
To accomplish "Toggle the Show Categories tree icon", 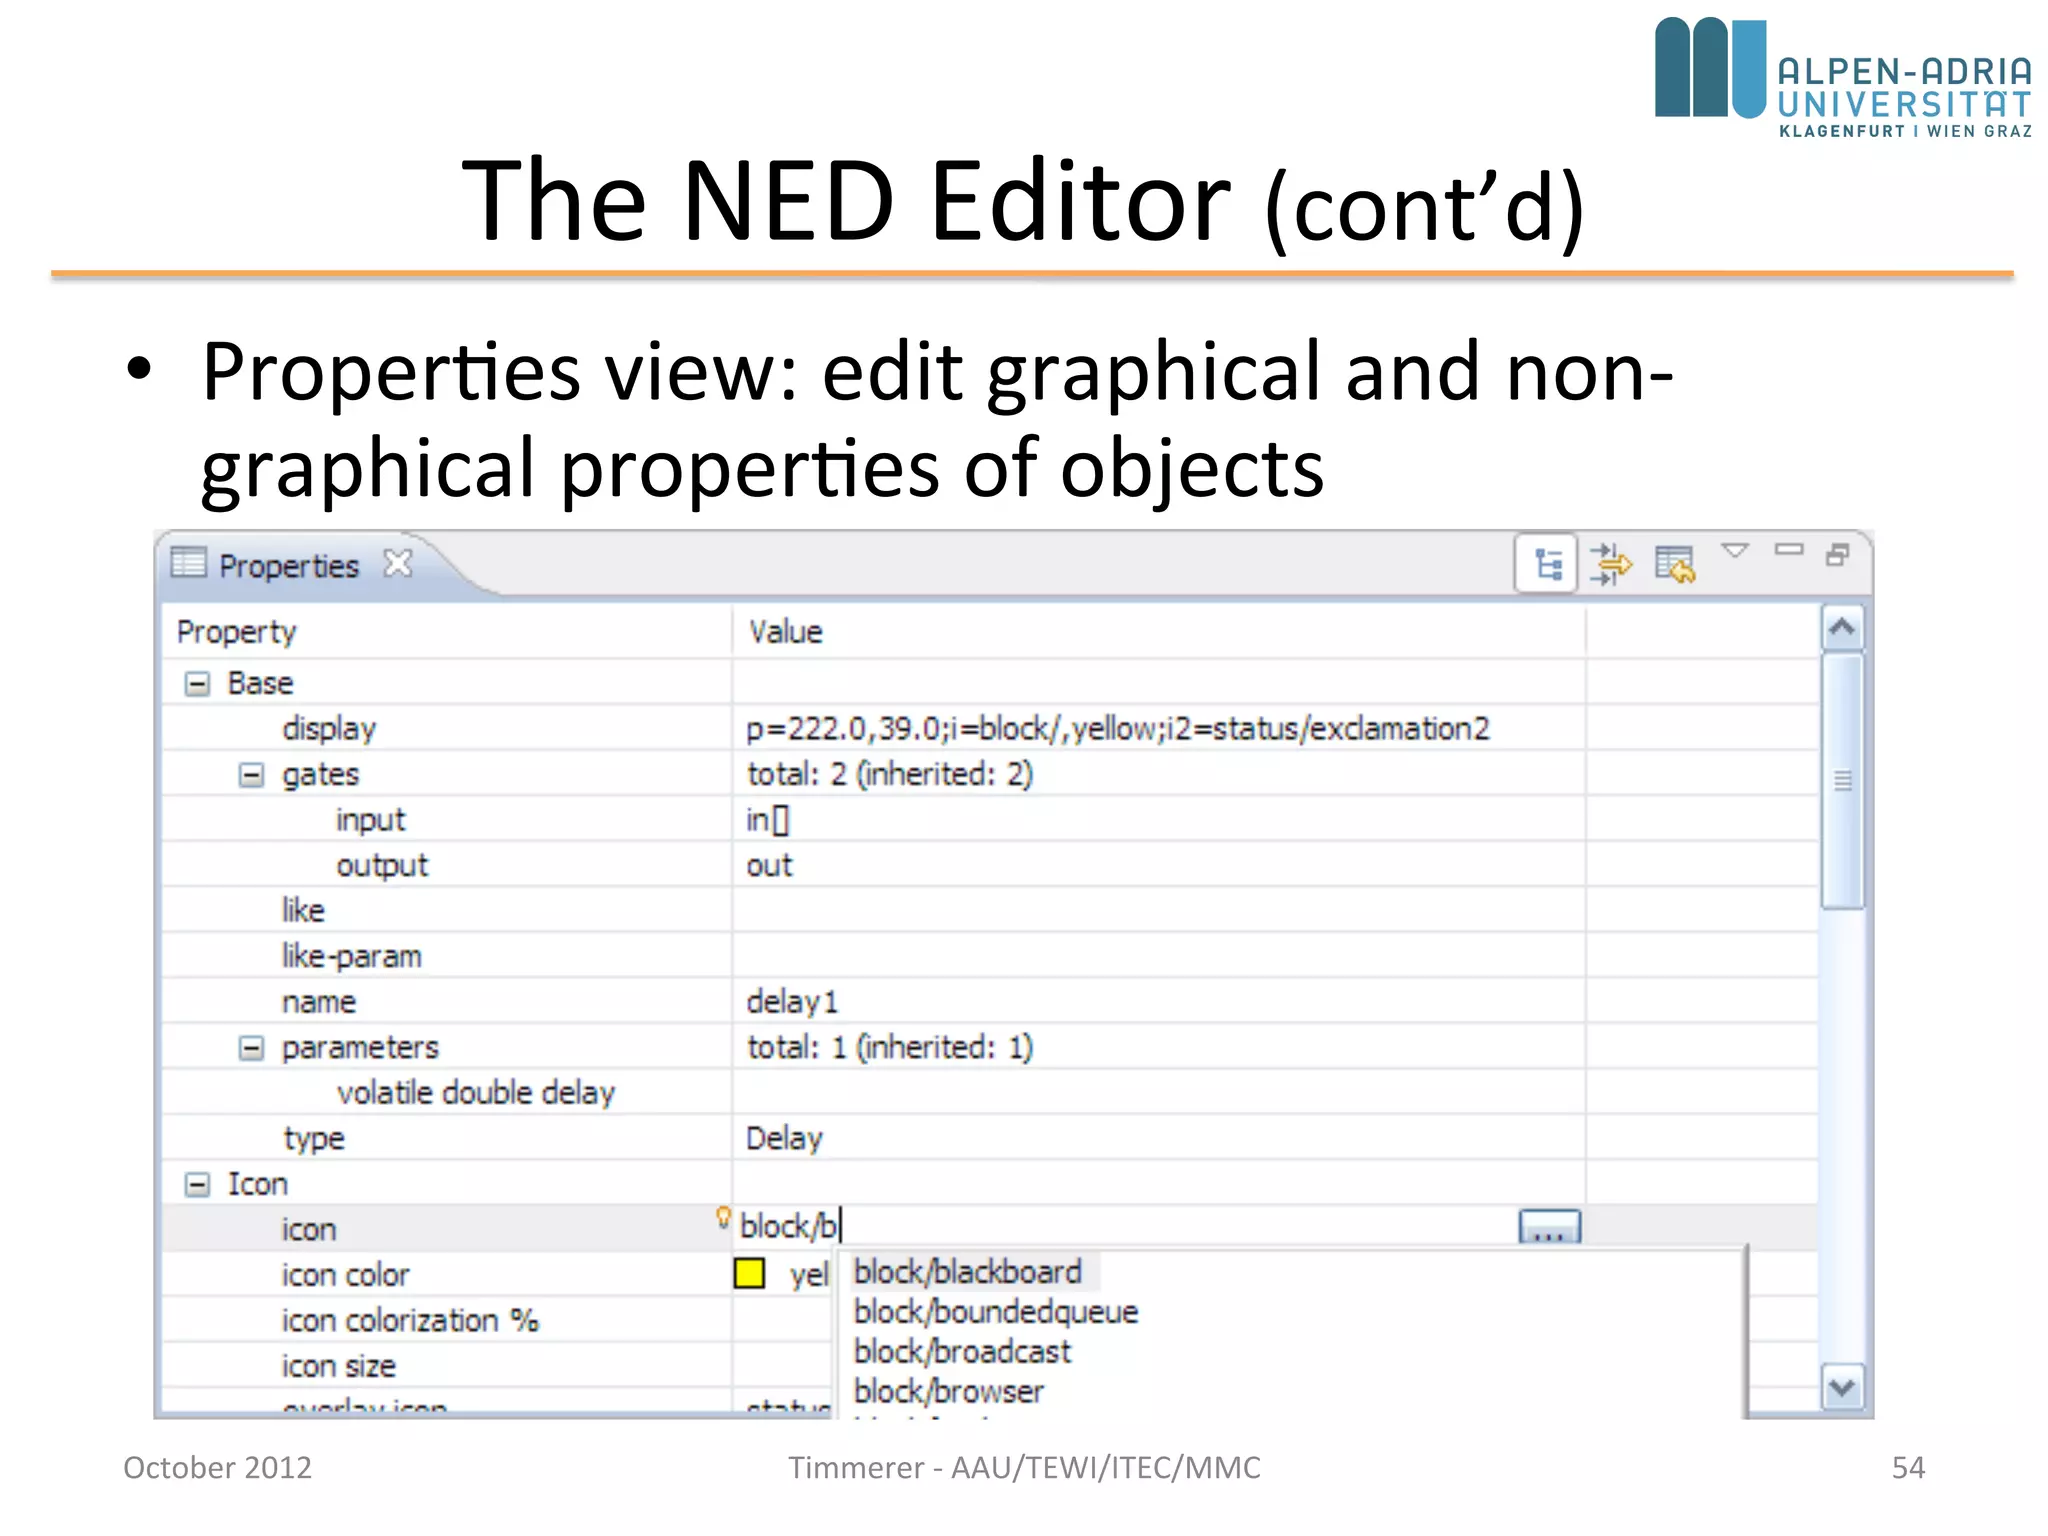I will coord(1547,564).
